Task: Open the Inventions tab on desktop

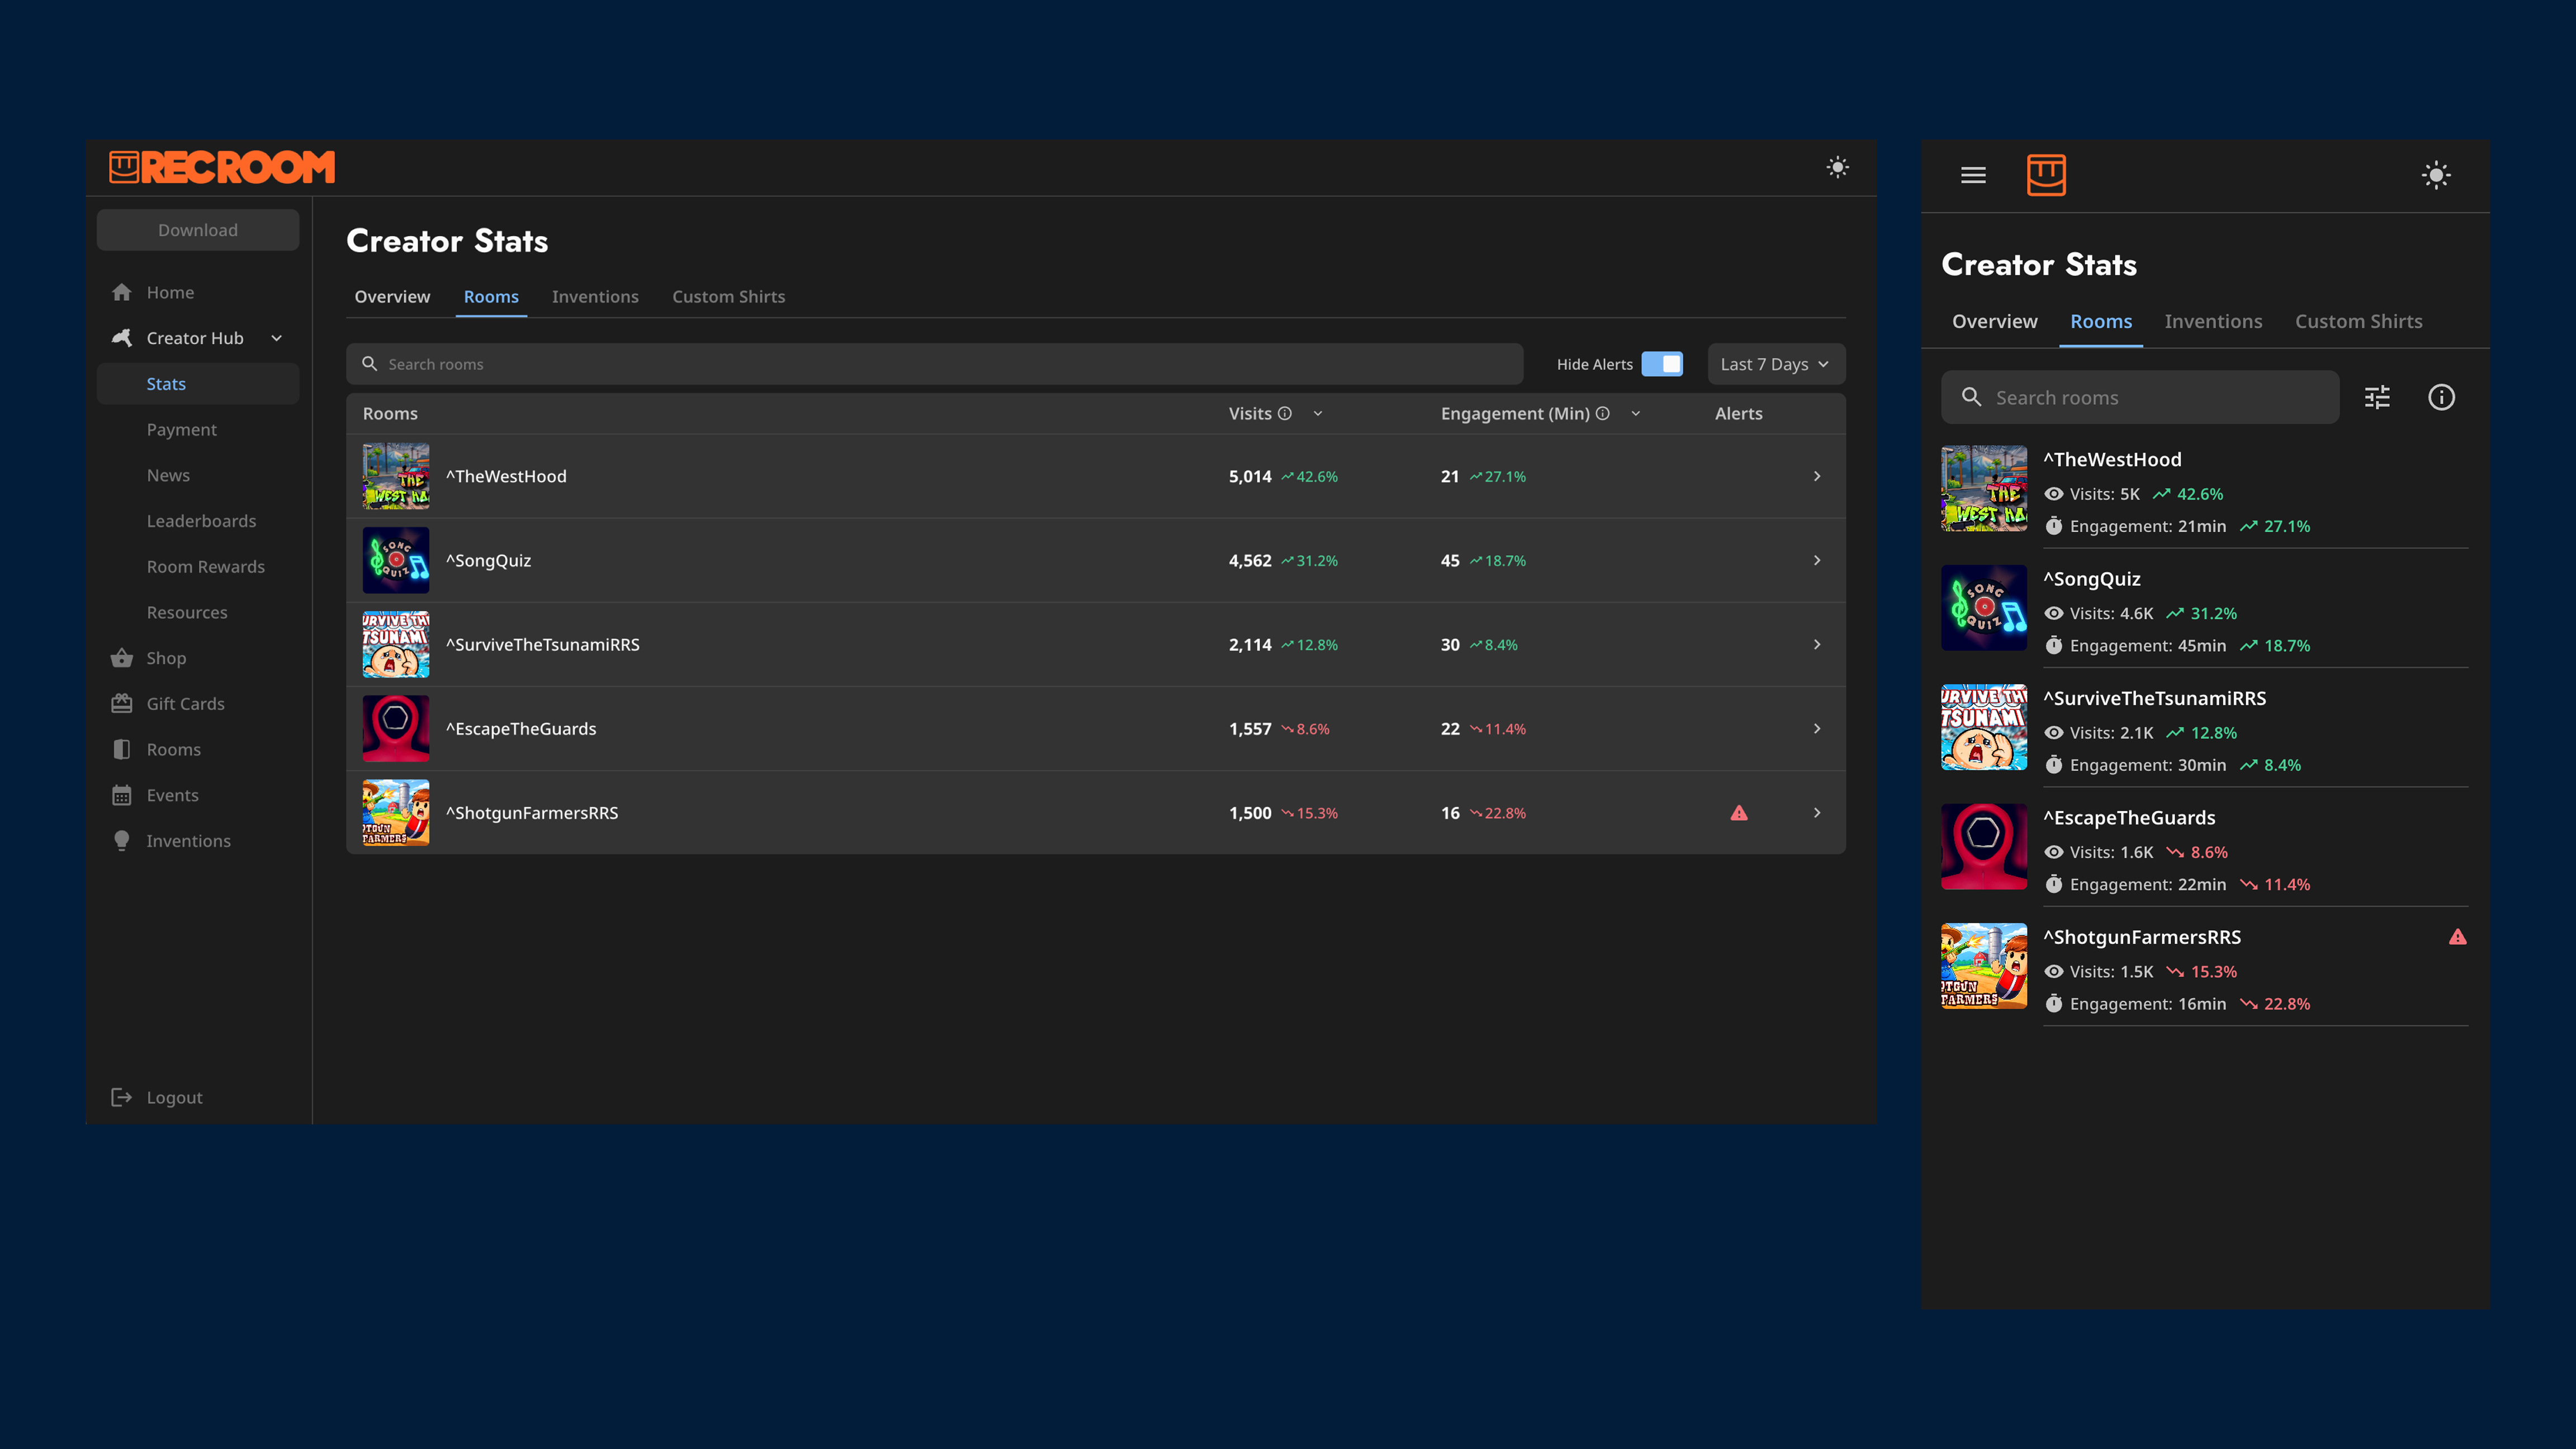Action: tap(595, 297)
